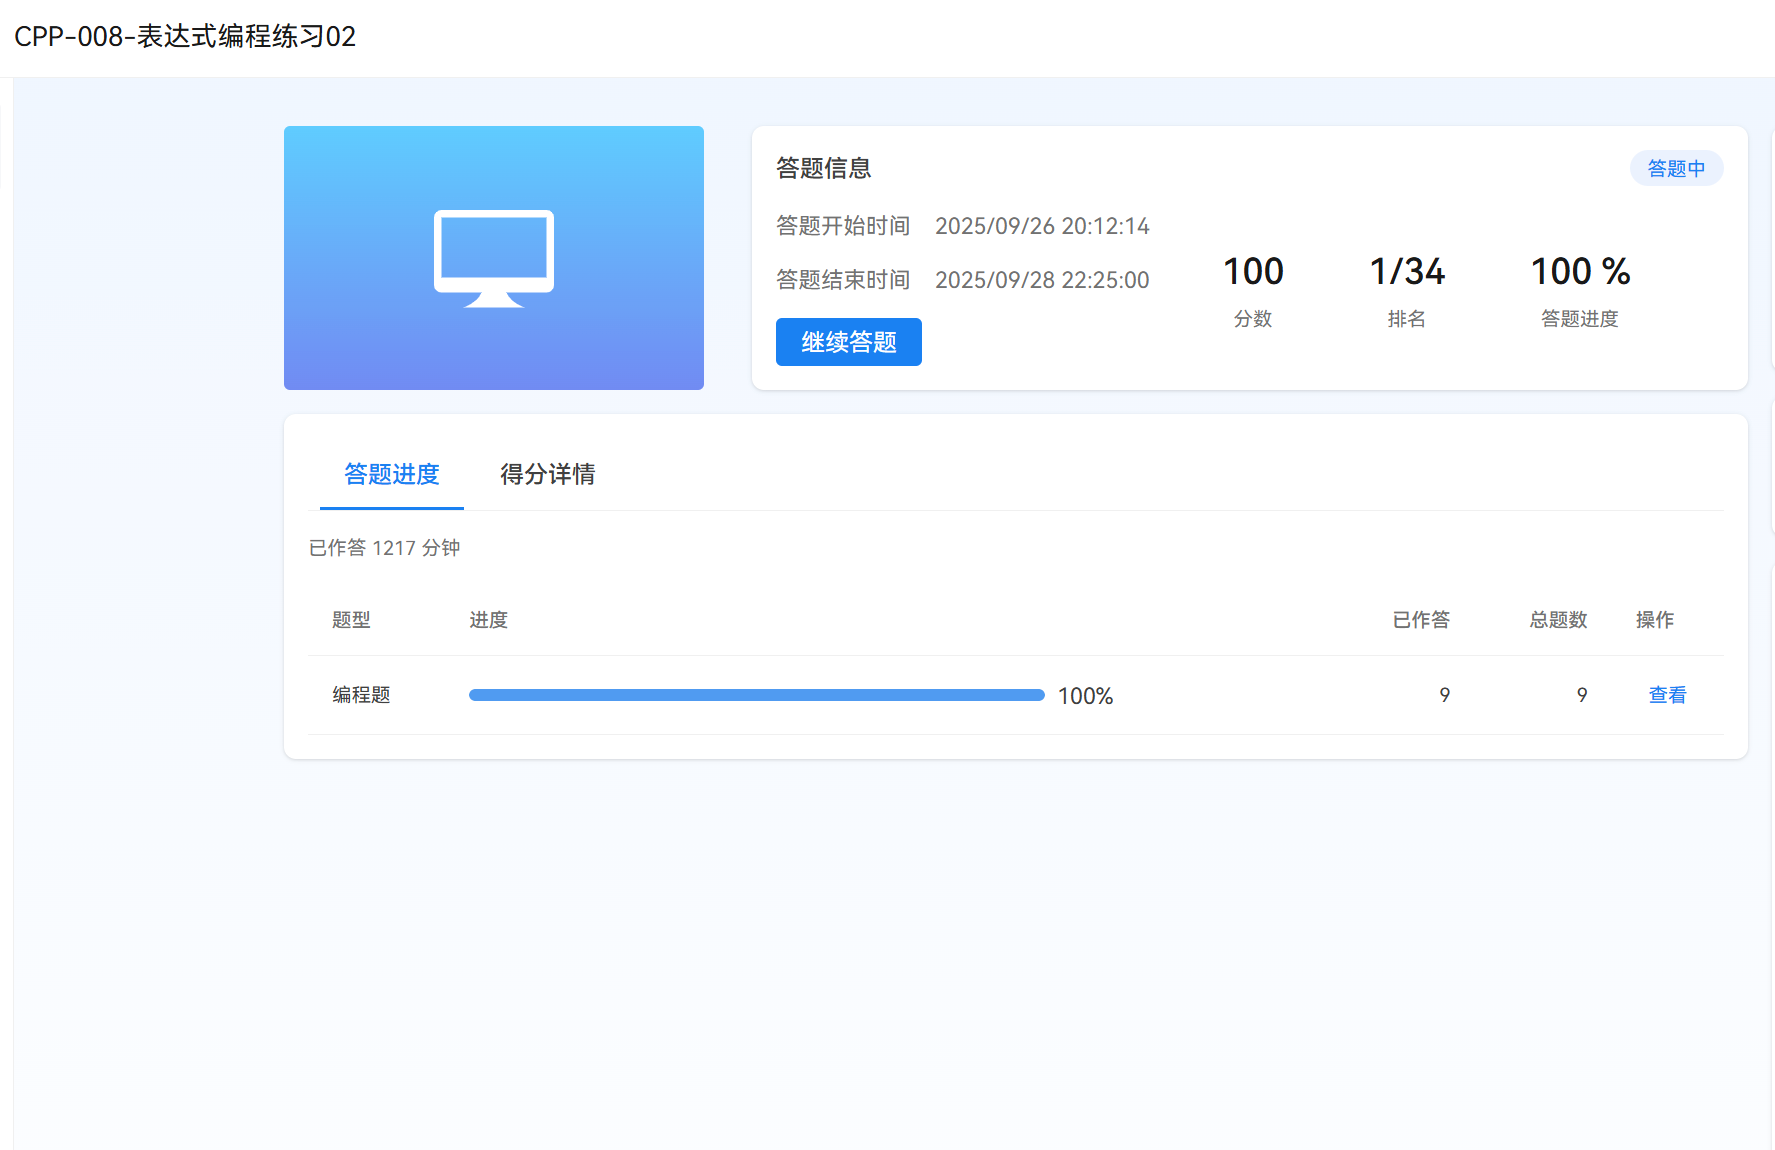The height and width of the screenshot is (1150, 1775).
Task: Click the end time 2025/09/28 22:25:00
Action: (x=1042, y=280)
